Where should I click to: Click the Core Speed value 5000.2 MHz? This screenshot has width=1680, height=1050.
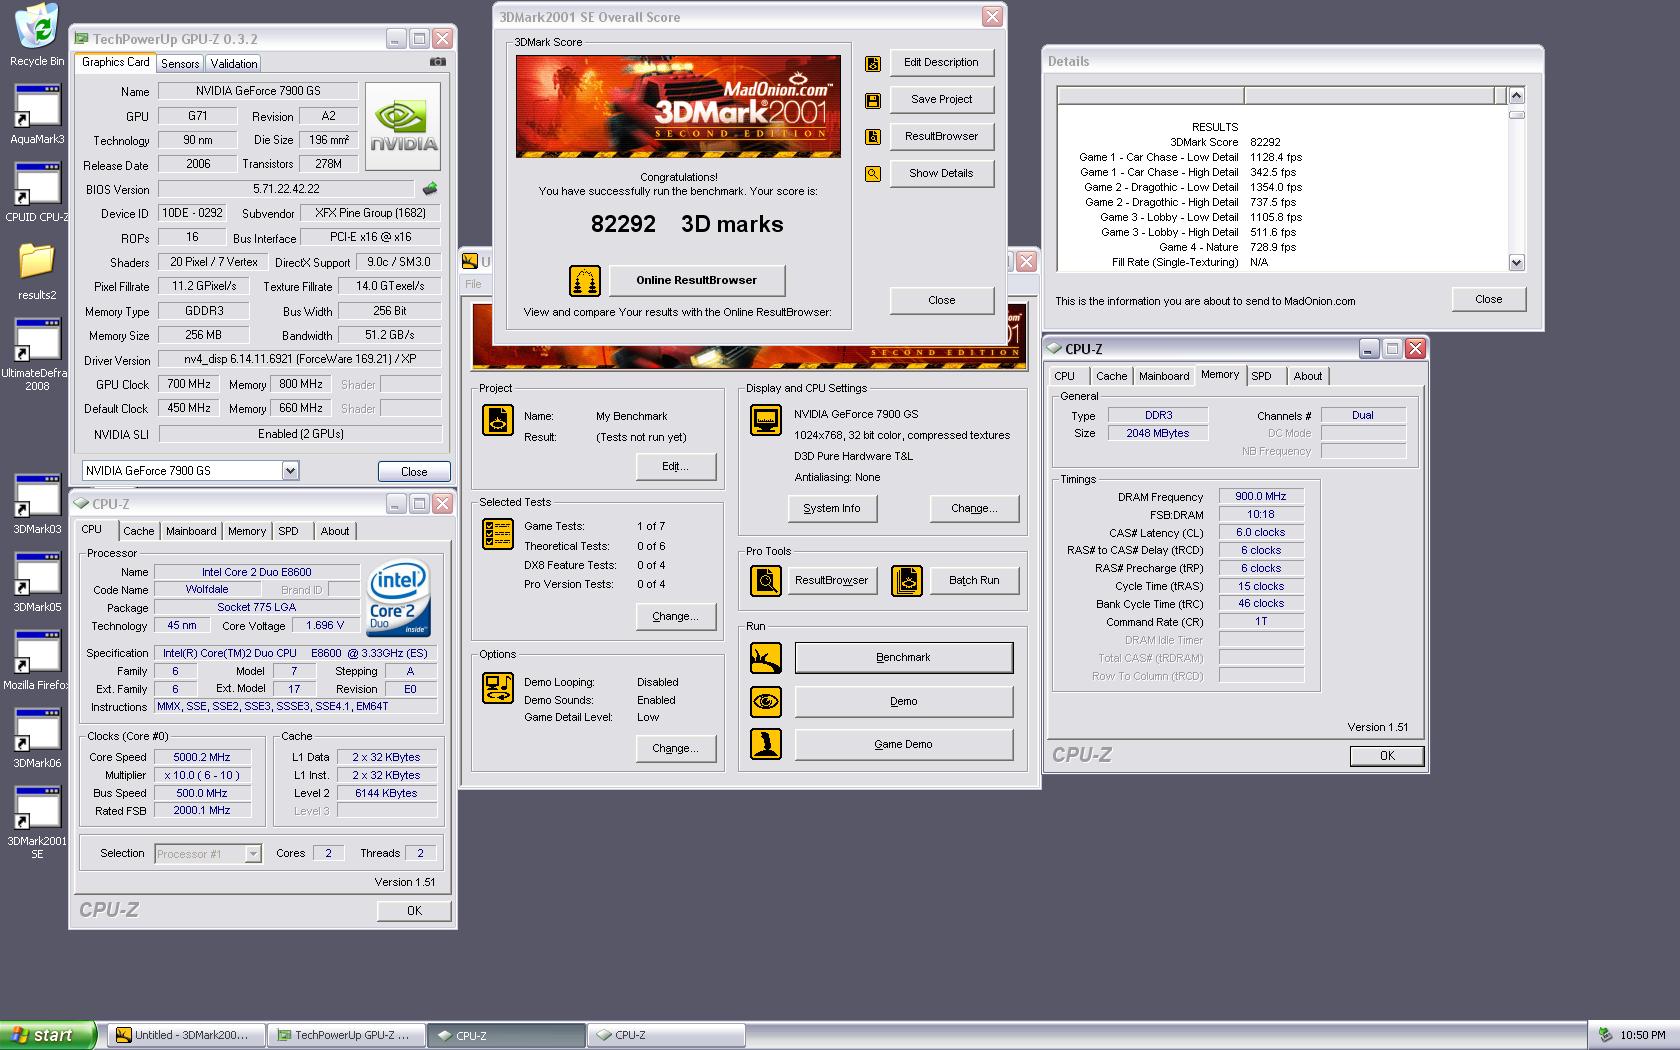(202, 758)
